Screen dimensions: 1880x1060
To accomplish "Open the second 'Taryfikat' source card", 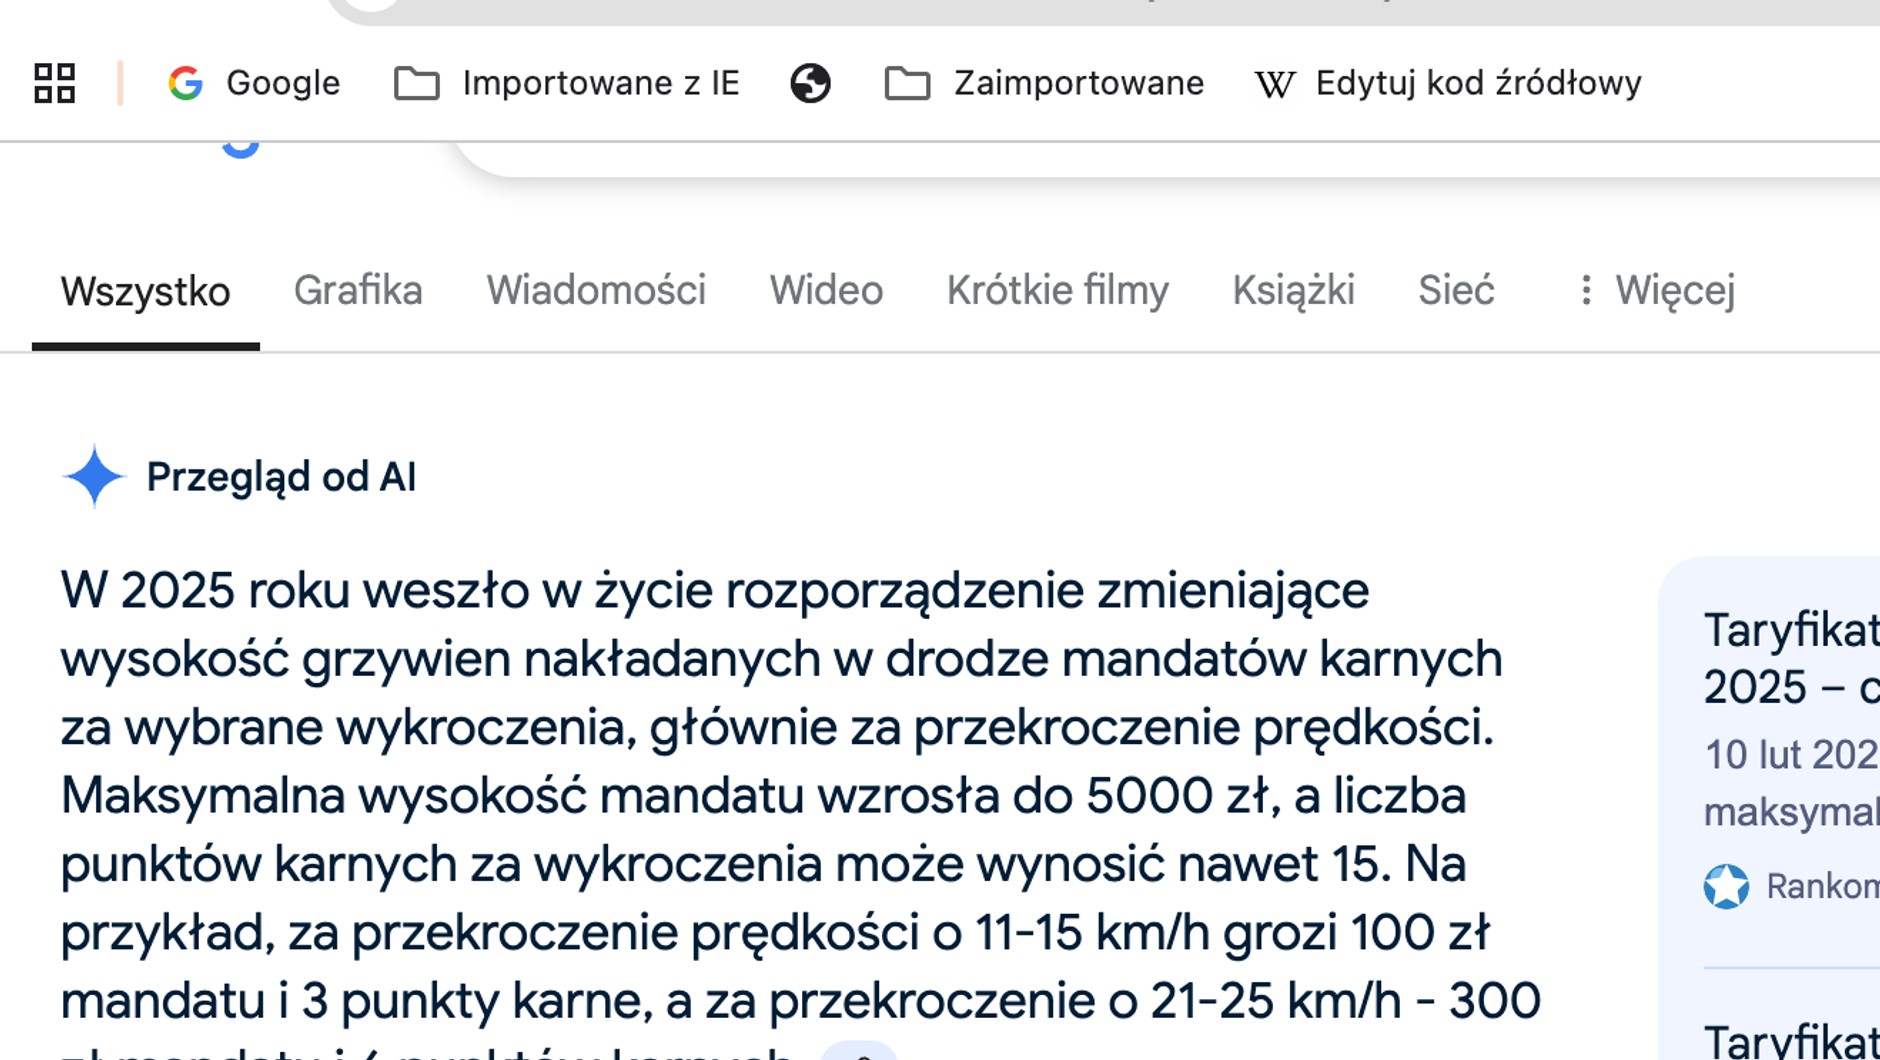I will pyautogui.click(x=1791, y=1040).
